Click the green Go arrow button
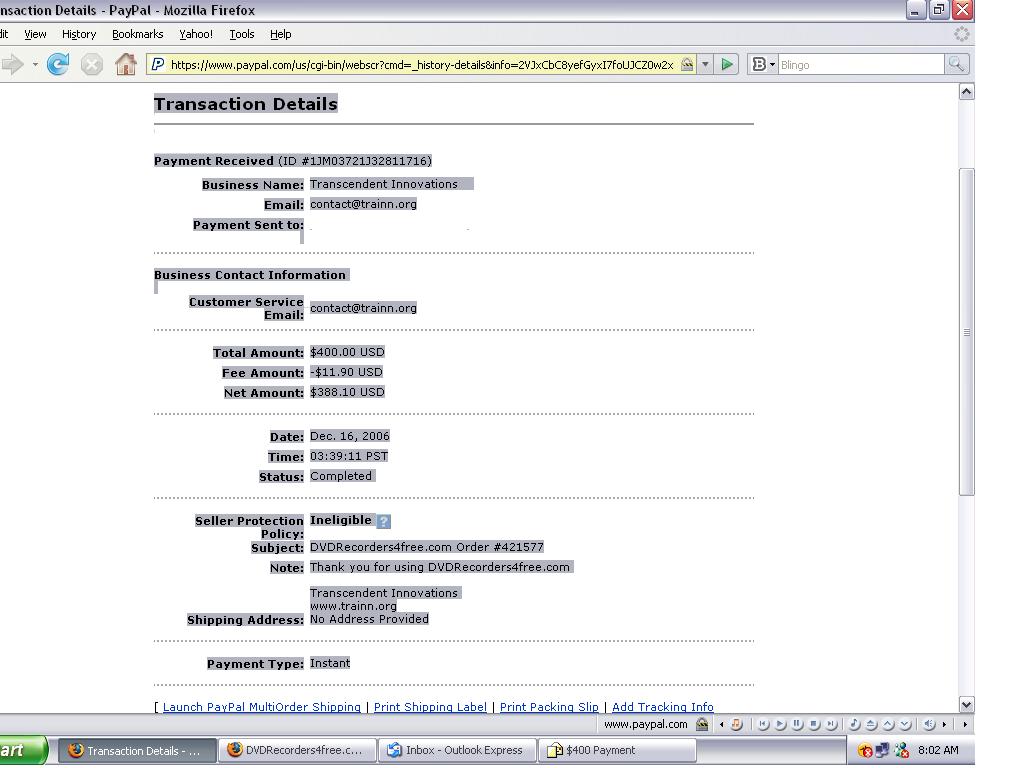 727,64
